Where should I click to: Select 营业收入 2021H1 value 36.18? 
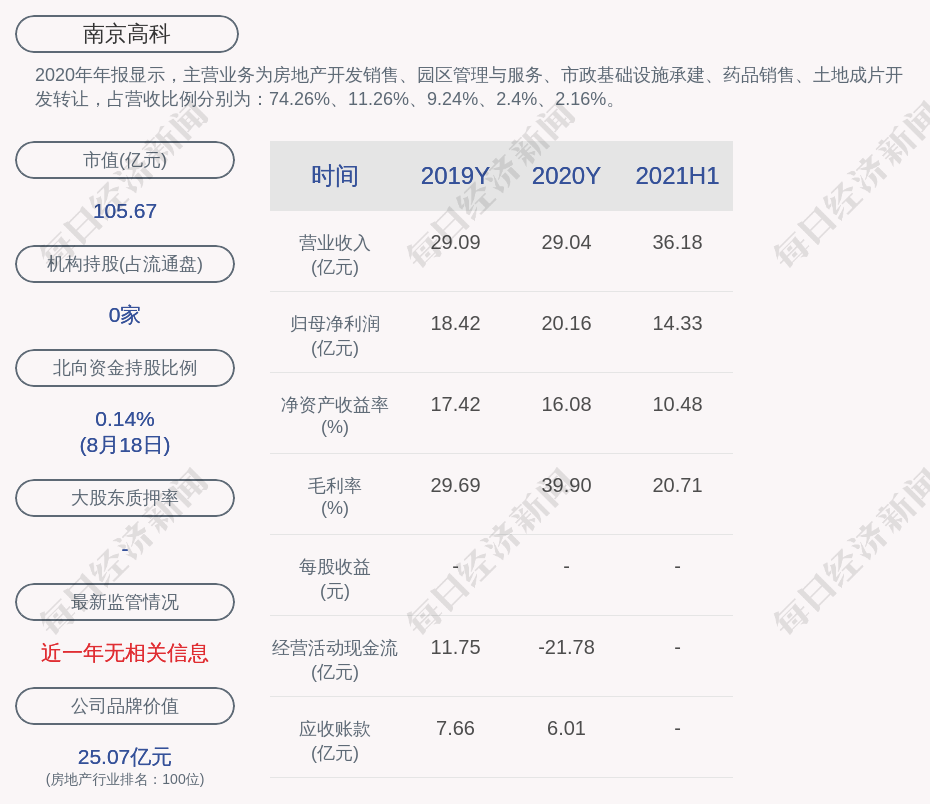point(677,243)
